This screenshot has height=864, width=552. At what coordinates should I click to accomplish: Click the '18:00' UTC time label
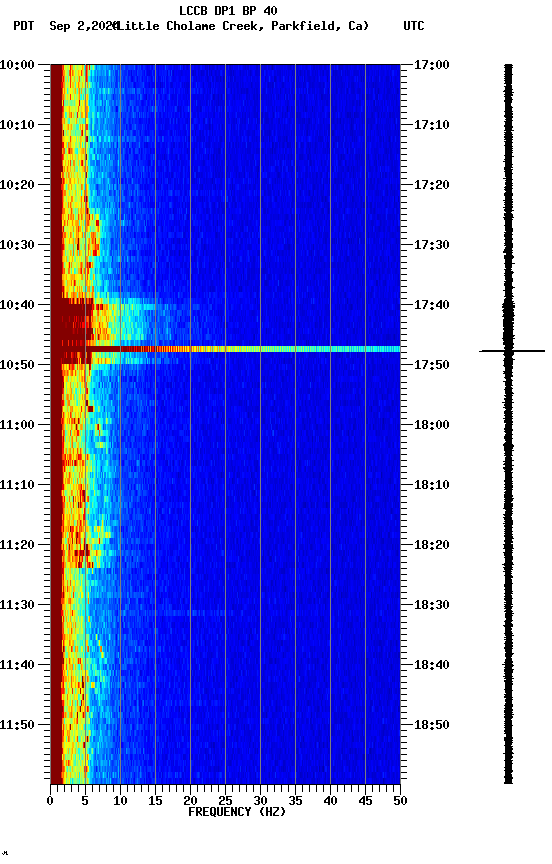[432, 425]
